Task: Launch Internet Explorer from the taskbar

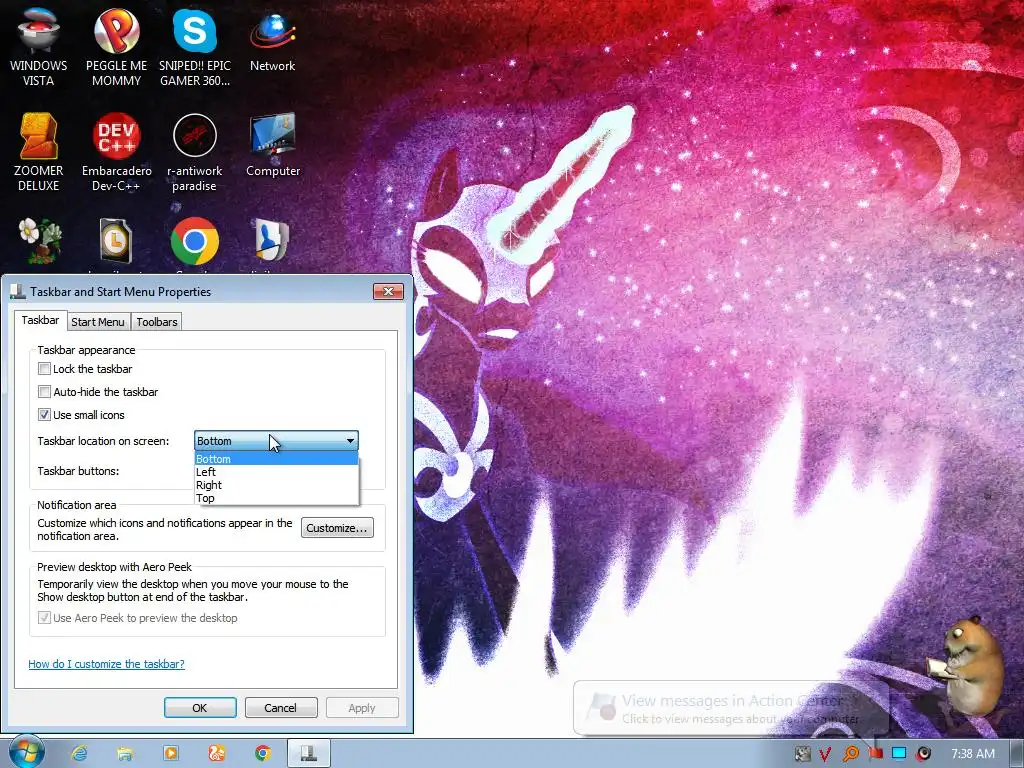Action: [80, 754]
